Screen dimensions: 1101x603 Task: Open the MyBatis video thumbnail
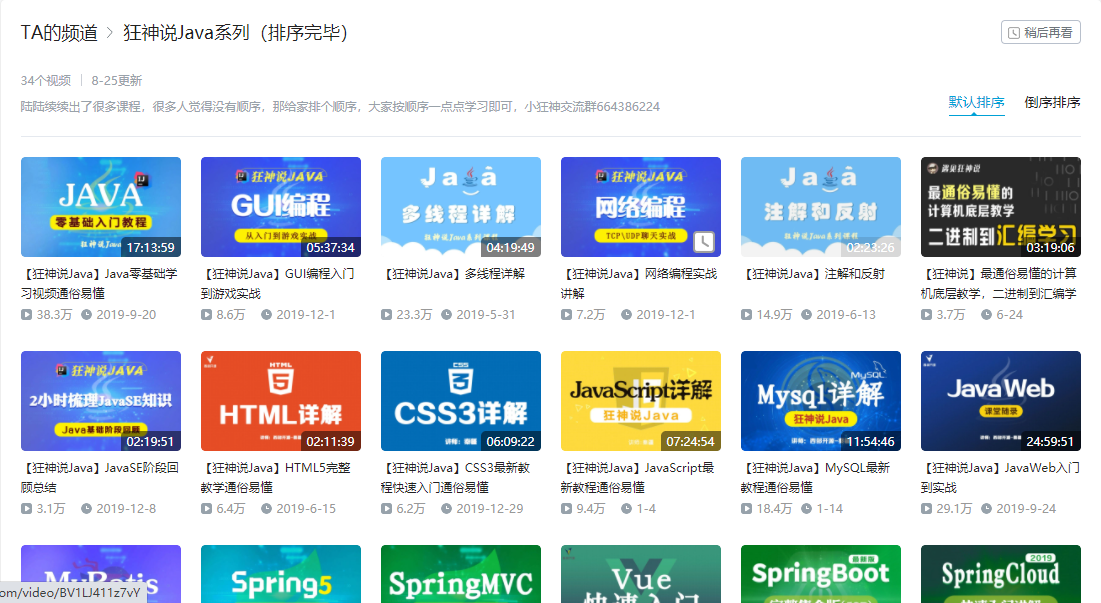point(101,574)
